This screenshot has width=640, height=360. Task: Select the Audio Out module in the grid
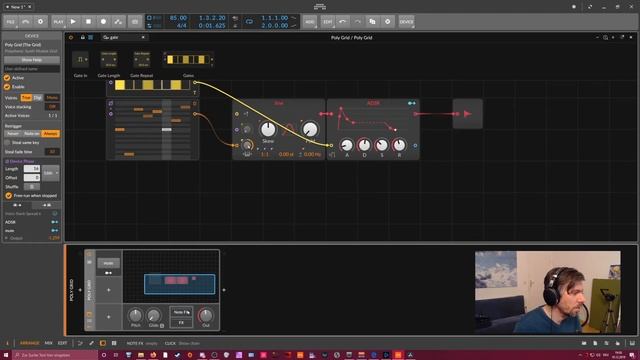point(468,114)
